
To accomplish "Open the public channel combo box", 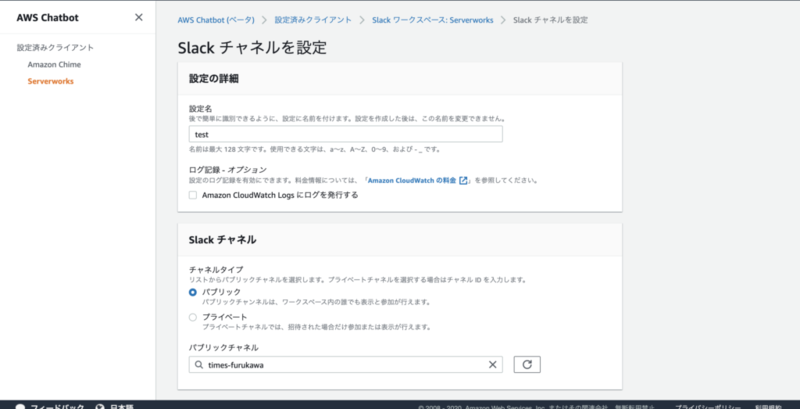I will pos(345,365).
